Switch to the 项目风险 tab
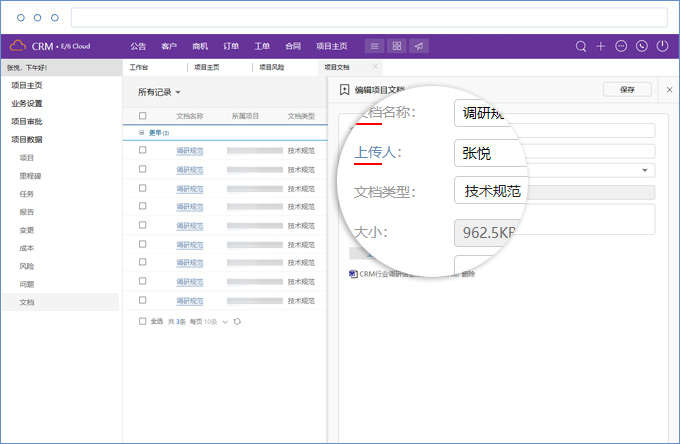 (271, 67)
